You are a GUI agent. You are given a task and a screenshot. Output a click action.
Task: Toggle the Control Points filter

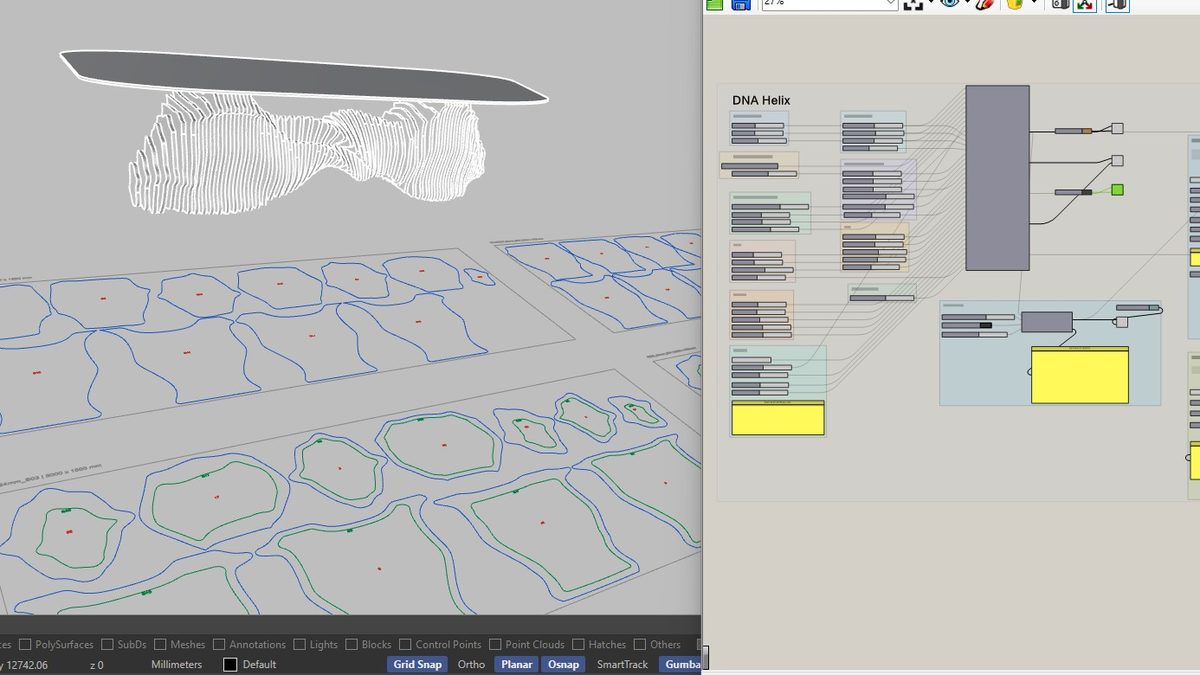405,645
